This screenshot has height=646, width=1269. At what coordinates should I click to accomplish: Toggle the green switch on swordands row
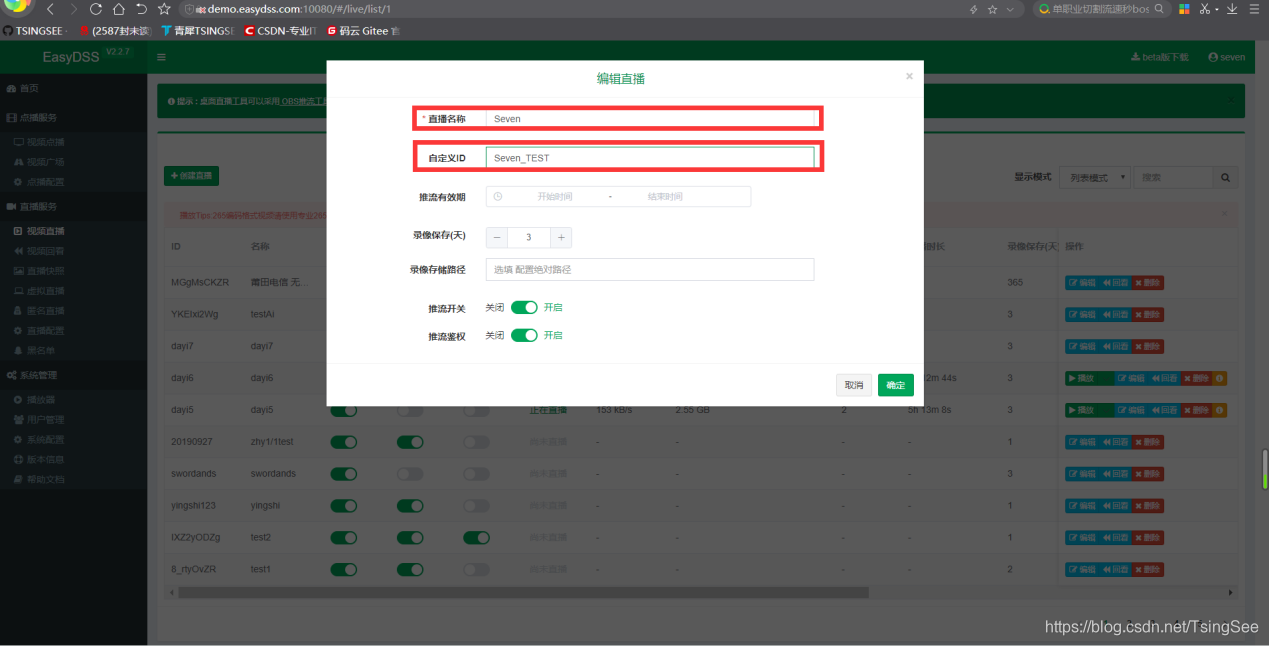pyautogui.click(x=343, y=473)
